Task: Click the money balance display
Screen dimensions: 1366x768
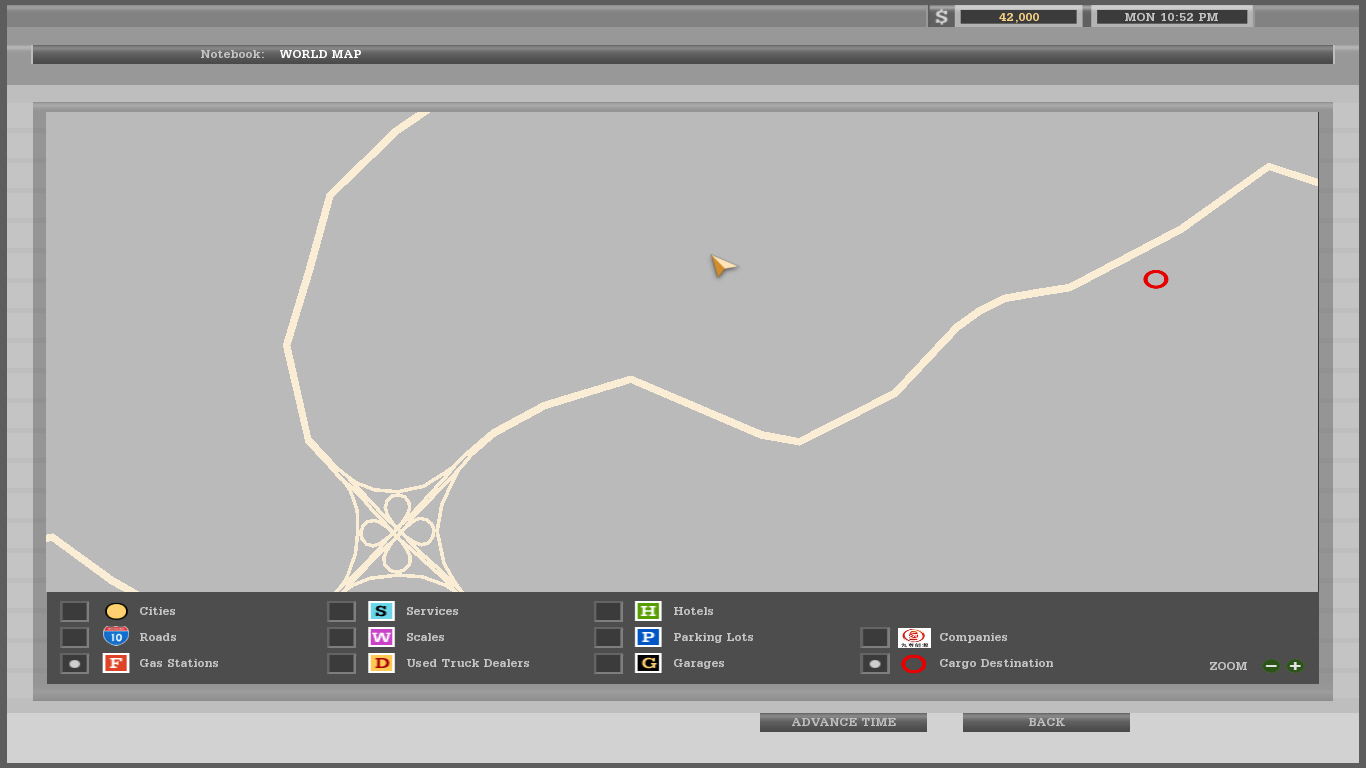Action: 1018,17
